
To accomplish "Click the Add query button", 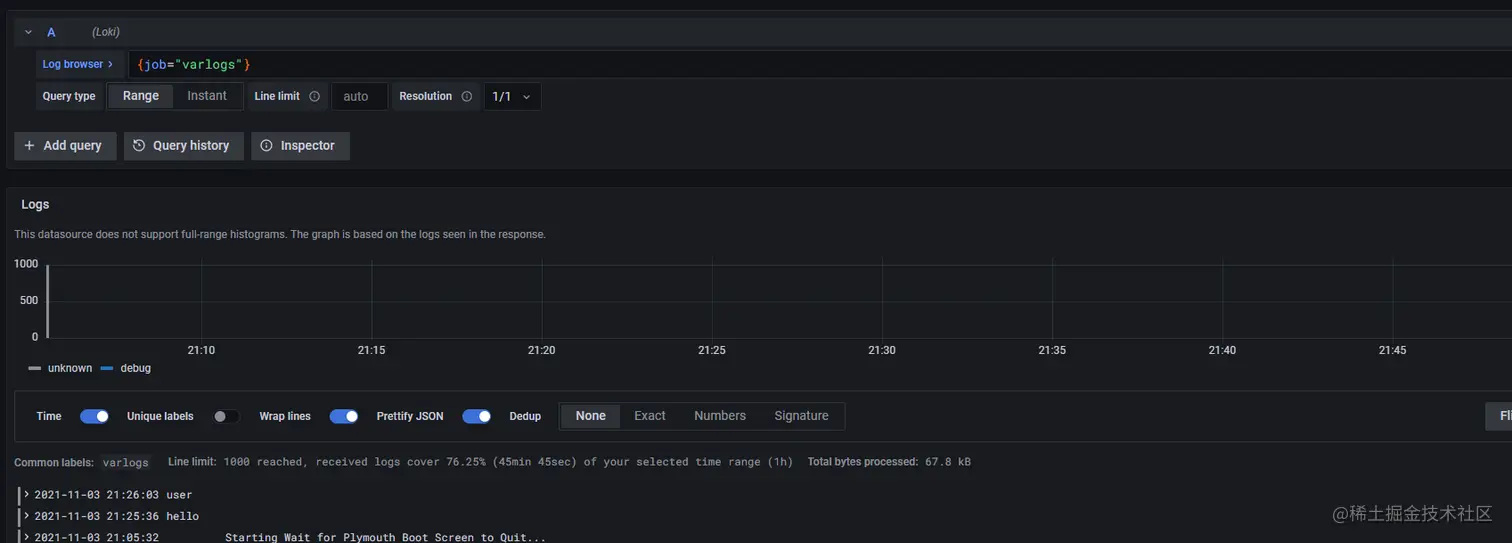I will pyautogui.click(x=65, y=146).
